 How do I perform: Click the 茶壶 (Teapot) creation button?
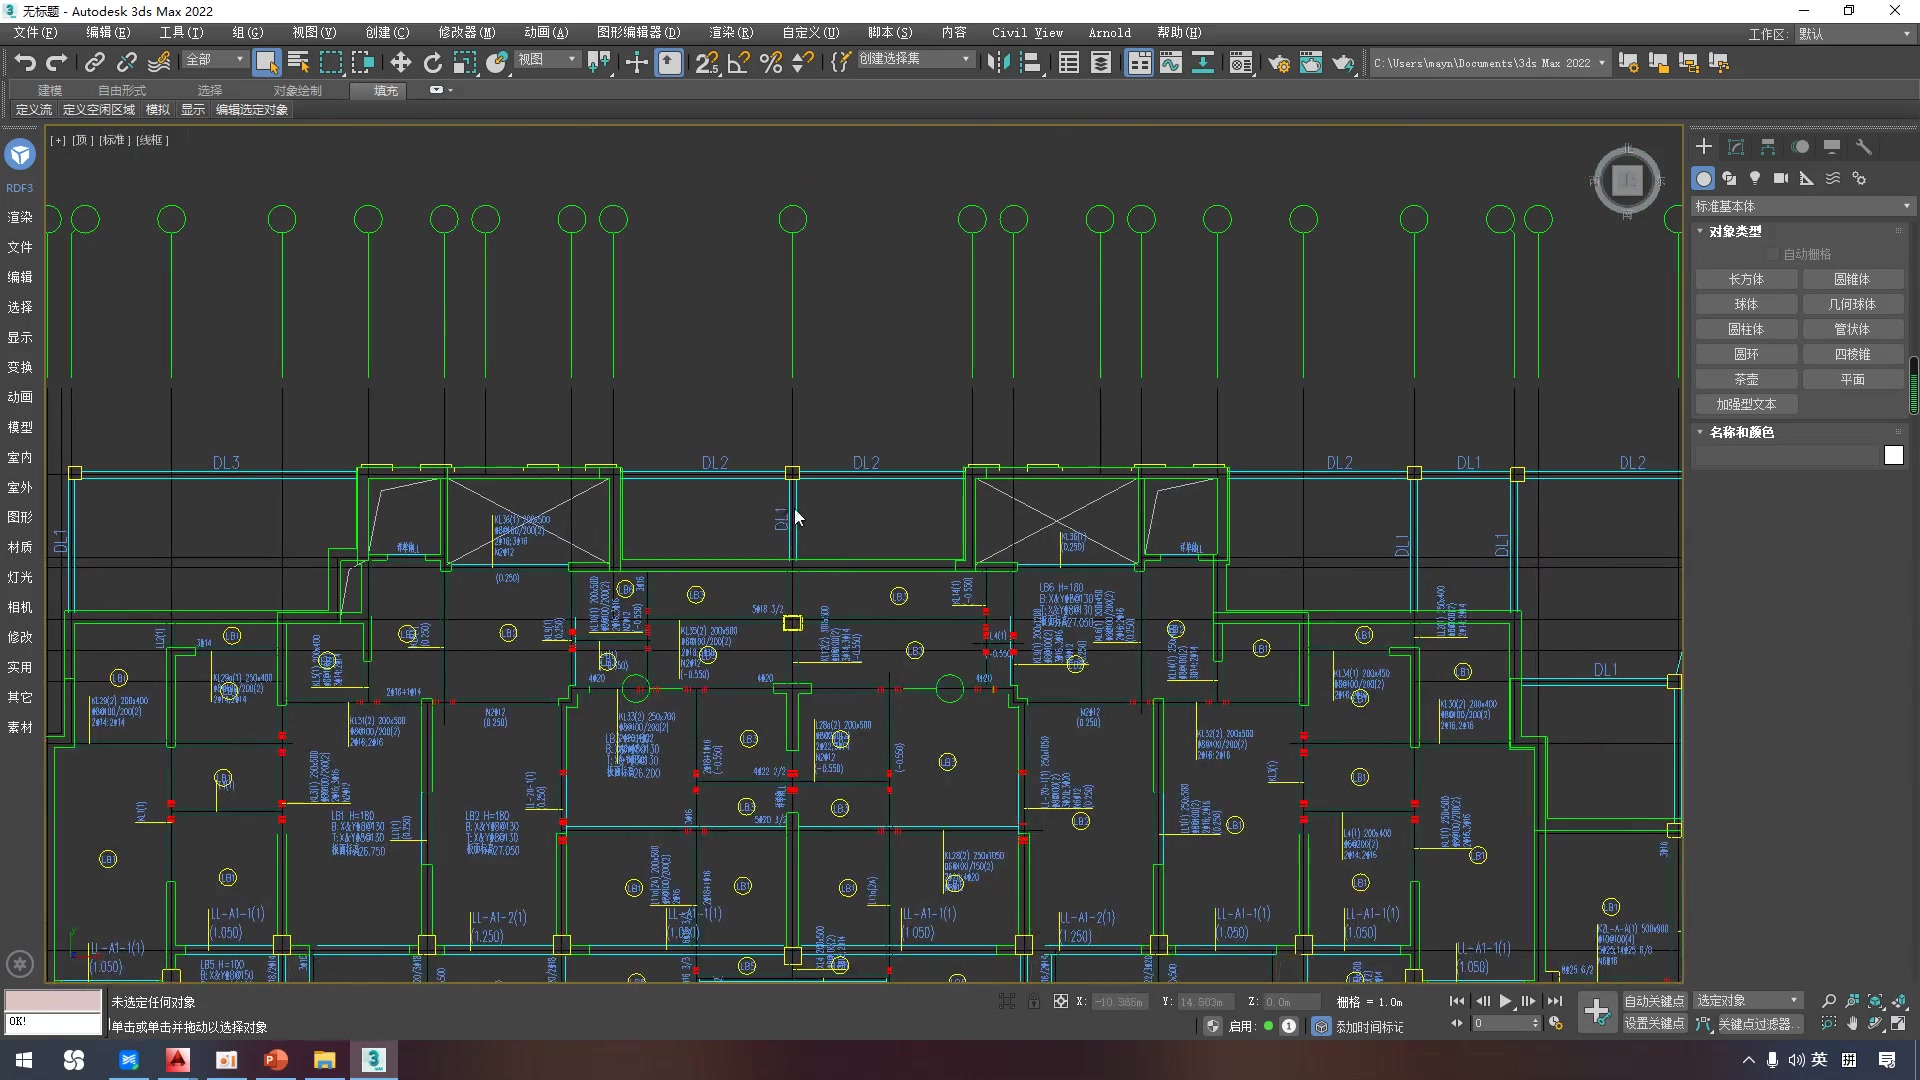[x=1747, y=378]
